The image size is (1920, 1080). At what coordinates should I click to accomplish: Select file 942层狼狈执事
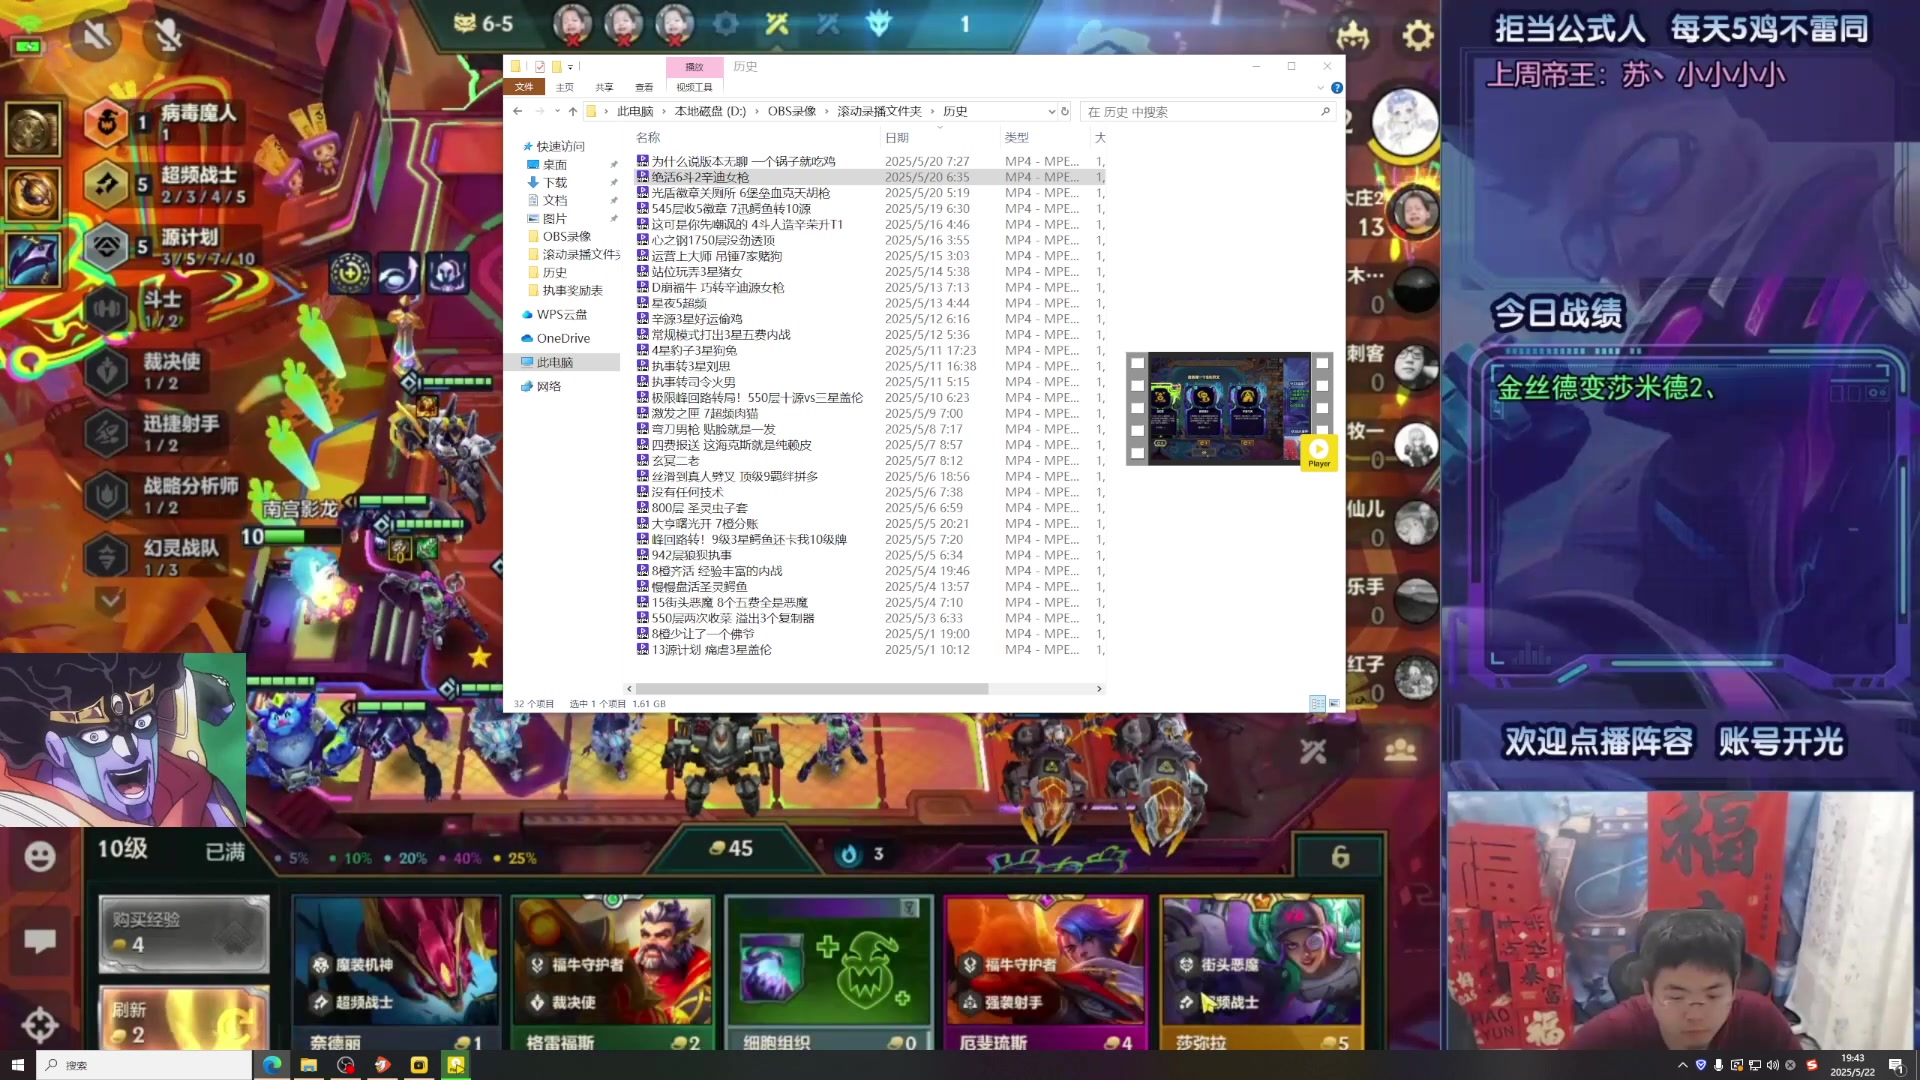point(691,555)
